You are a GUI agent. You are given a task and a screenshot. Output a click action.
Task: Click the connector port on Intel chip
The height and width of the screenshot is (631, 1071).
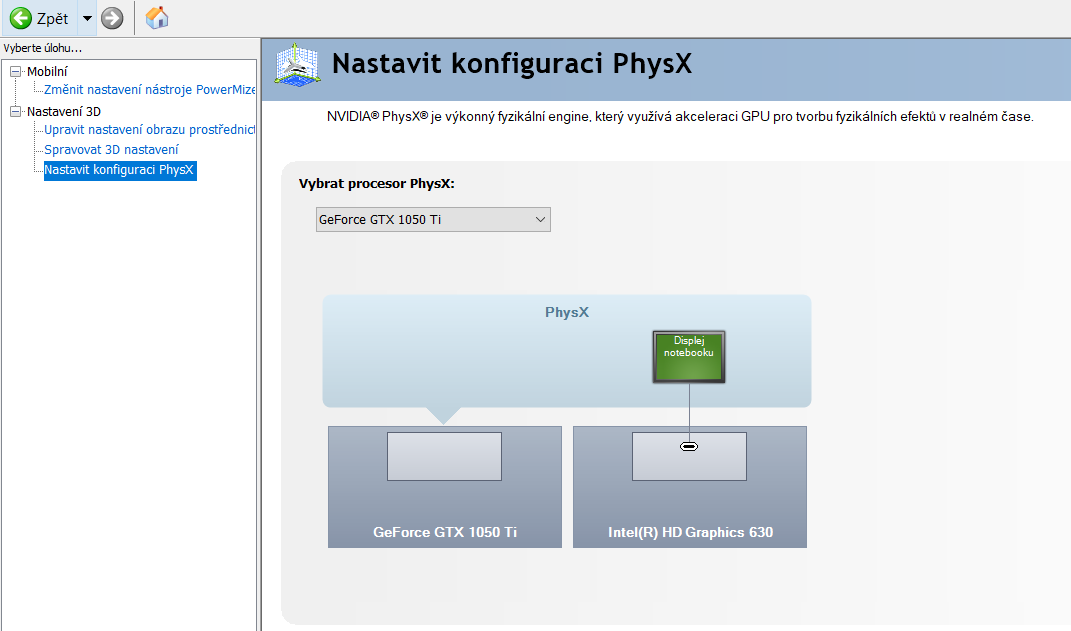(689, 446)
